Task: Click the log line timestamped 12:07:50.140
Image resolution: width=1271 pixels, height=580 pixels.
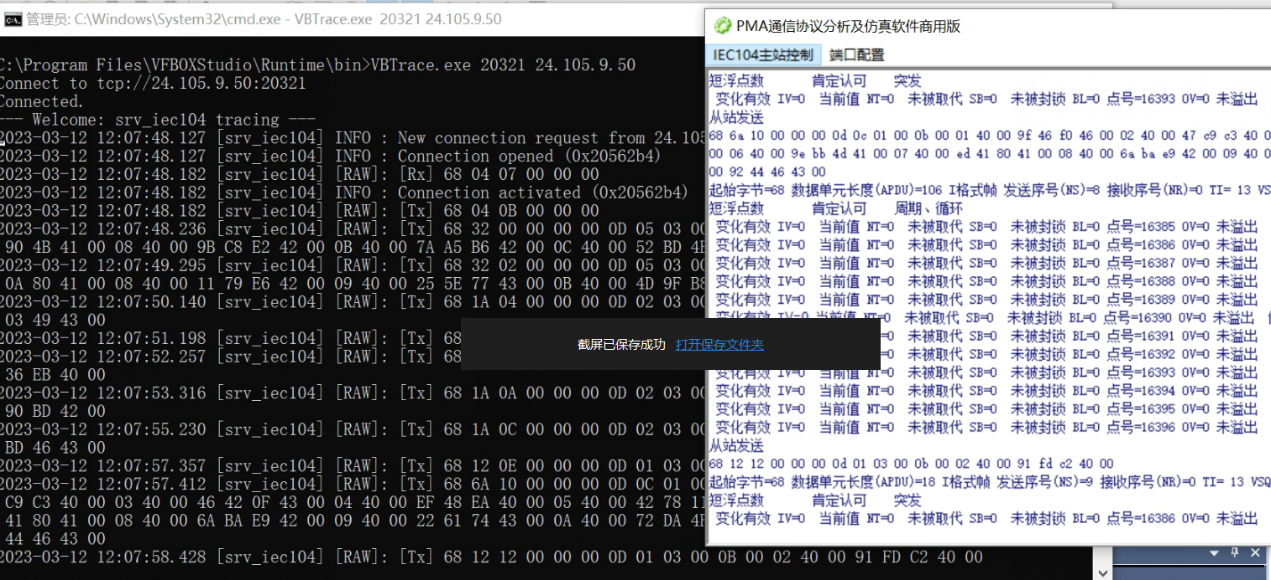Action: (x=352, y=302)
